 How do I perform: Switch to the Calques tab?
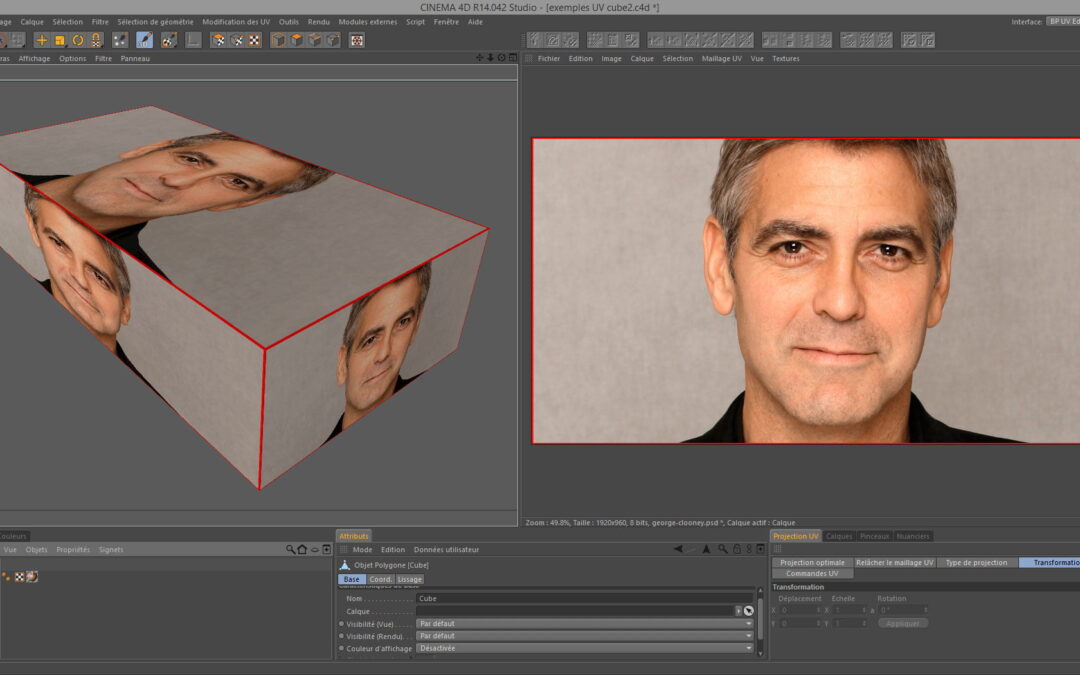[x=839, y=536]
